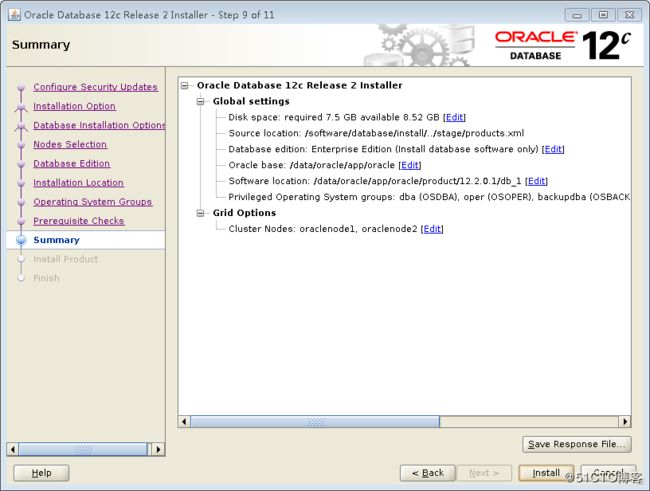Collapse the Oracle Database 12c Release 2 Installer node

pyautogui.click(x=185, y=85)
